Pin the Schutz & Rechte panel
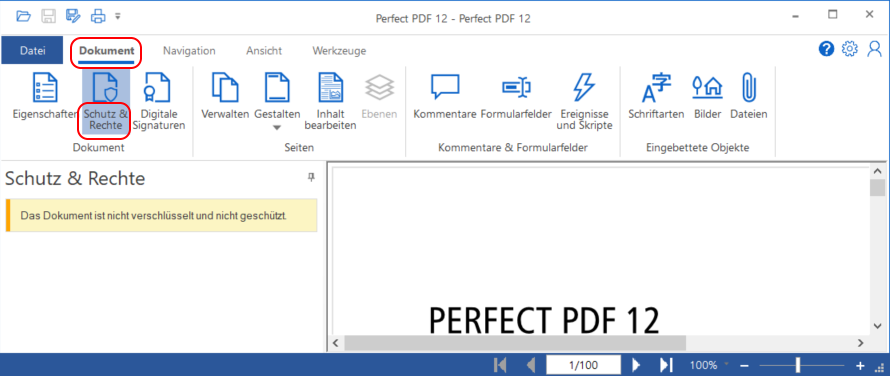 311,178
